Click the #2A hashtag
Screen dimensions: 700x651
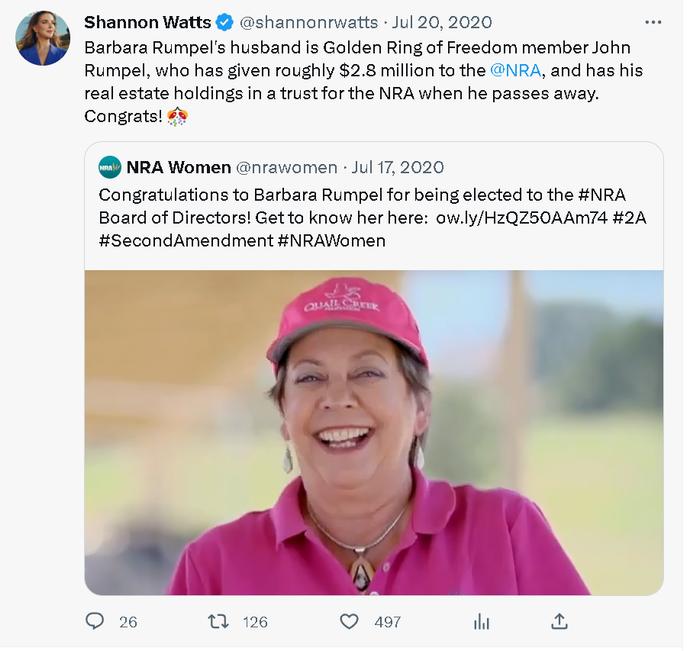pos(629,217)
